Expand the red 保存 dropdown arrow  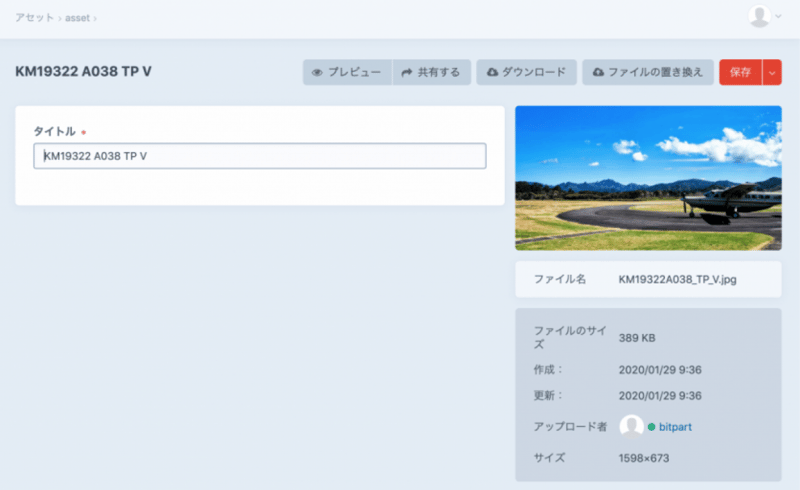pyautogui.click(x=772, y=73)
